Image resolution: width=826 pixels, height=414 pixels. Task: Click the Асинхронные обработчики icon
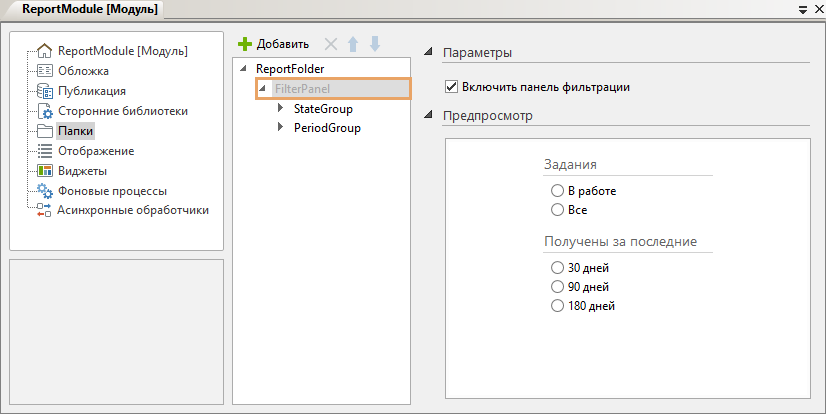(44, 211)
